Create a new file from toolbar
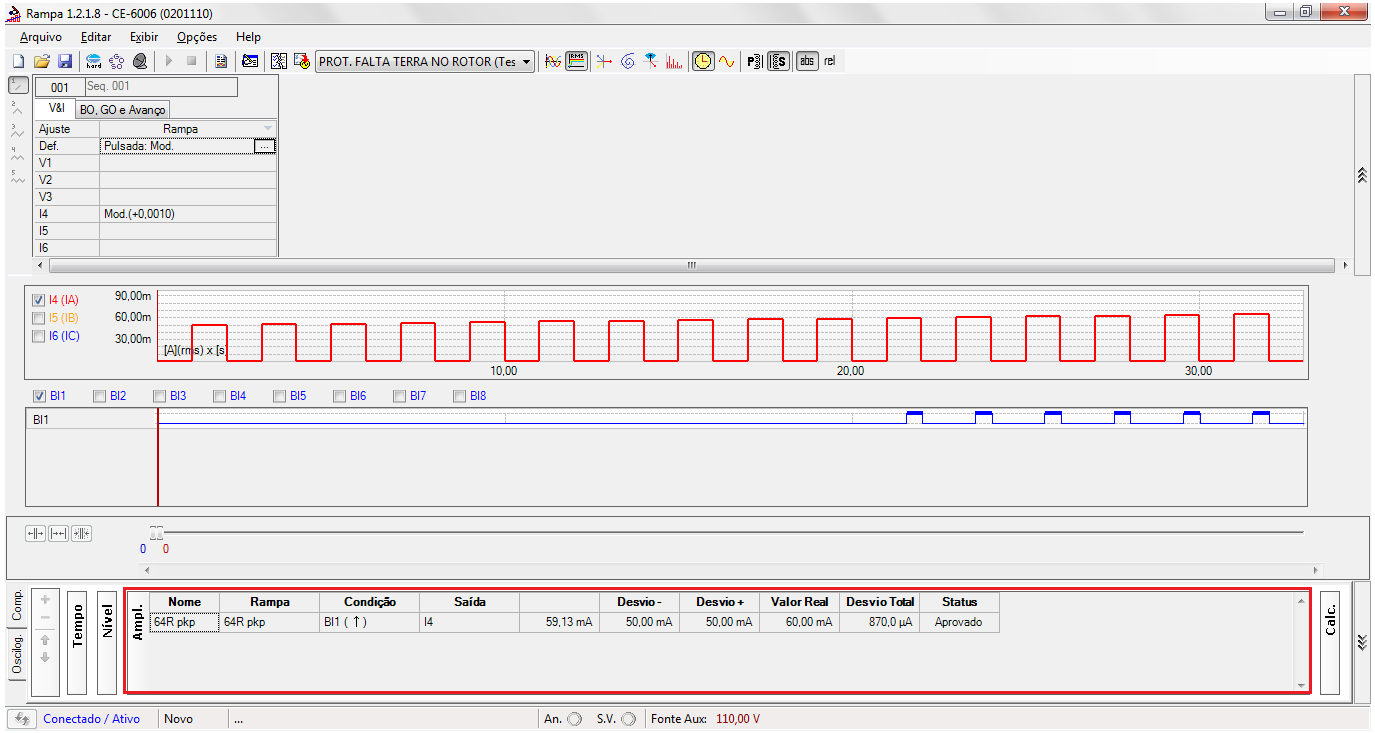 [18, 61]
